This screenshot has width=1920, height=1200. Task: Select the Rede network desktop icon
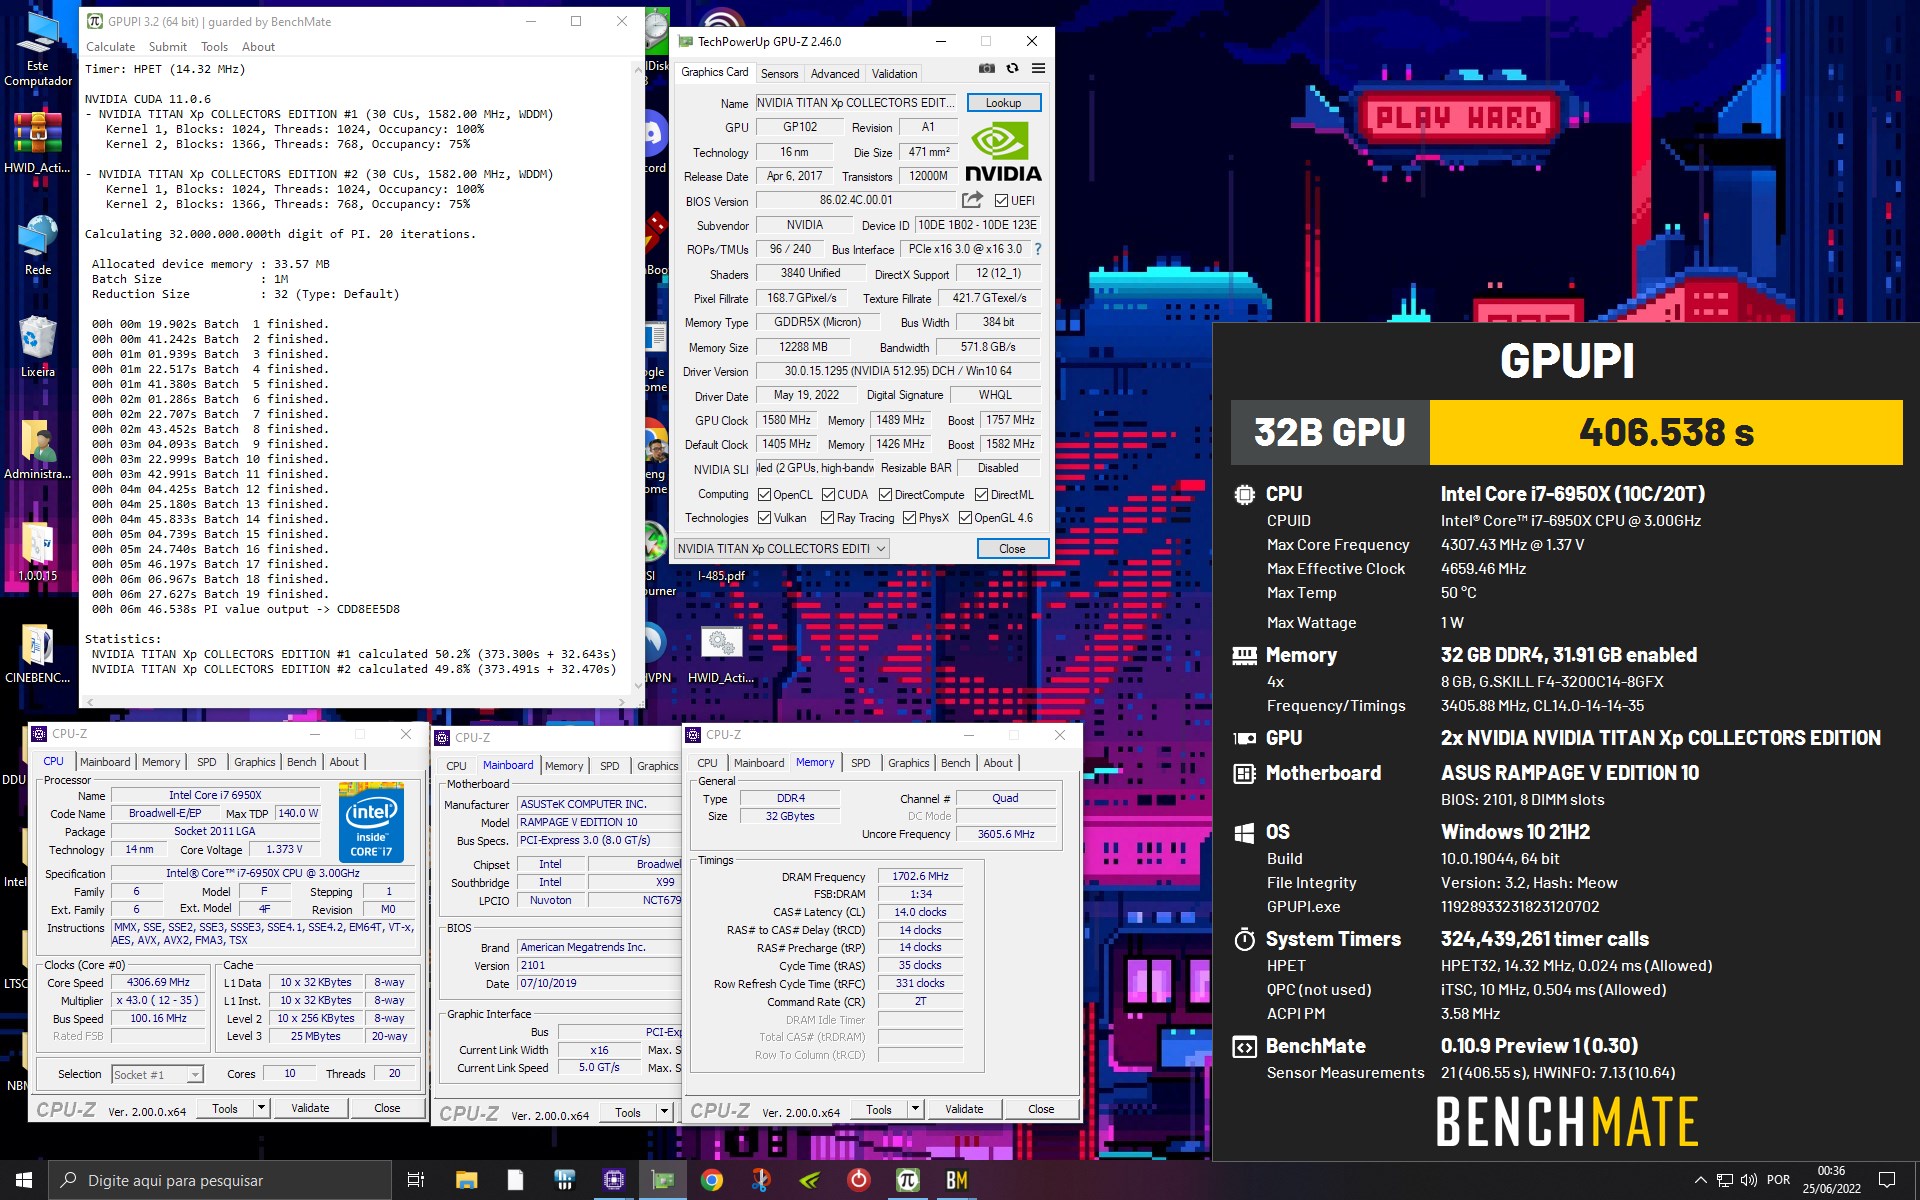(38, 245)
